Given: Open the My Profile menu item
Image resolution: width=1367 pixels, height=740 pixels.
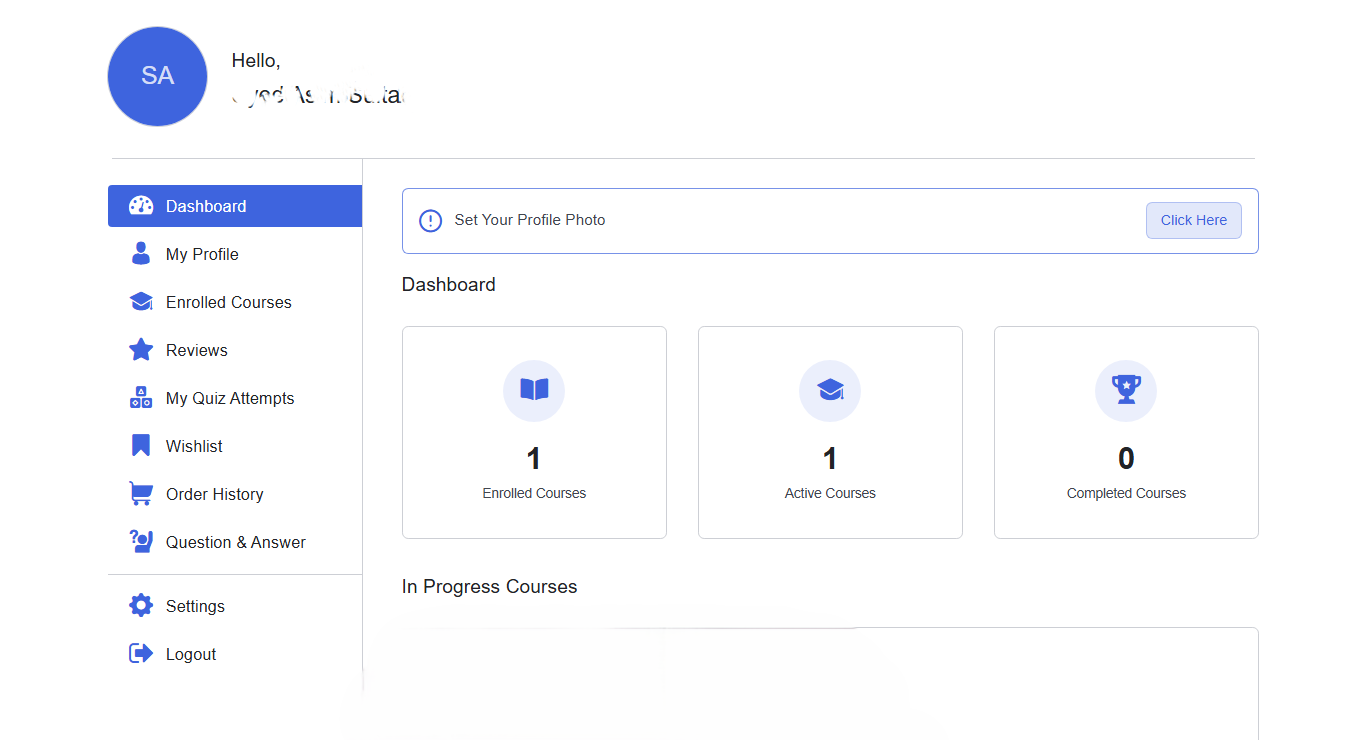Looking at the screenshot, I should 203,253.
